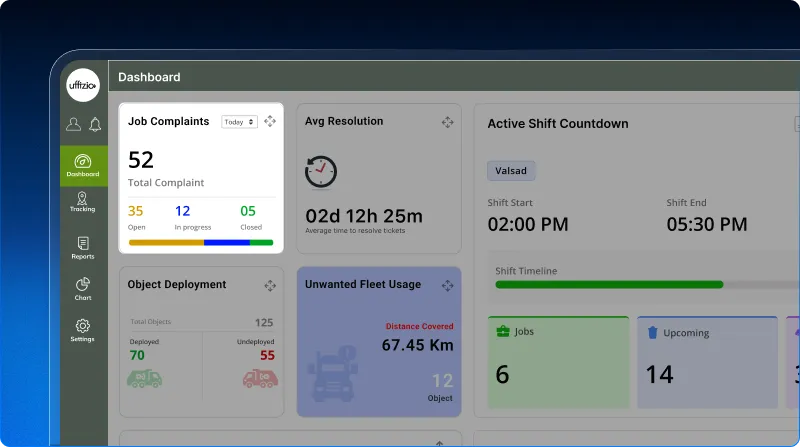Click the Deployed value 70
800x447 pixels.
[x=137, y=355]
